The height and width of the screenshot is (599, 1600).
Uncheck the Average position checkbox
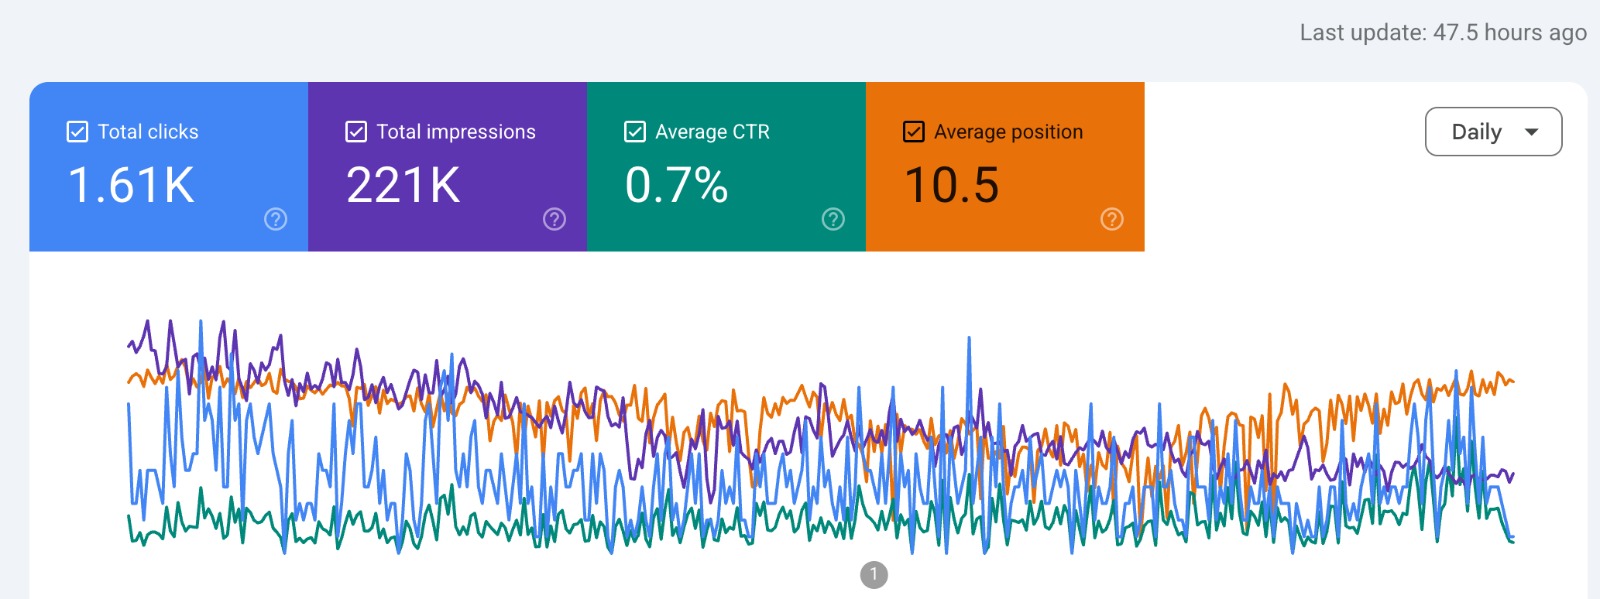coord(914,132)
